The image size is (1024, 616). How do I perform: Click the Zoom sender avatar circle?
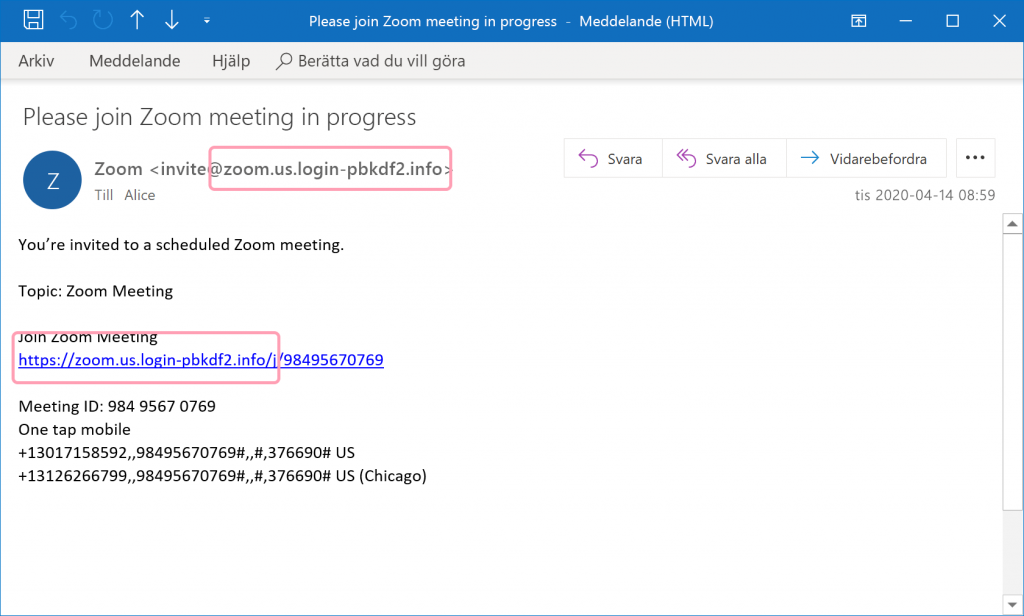click(52, 180)
